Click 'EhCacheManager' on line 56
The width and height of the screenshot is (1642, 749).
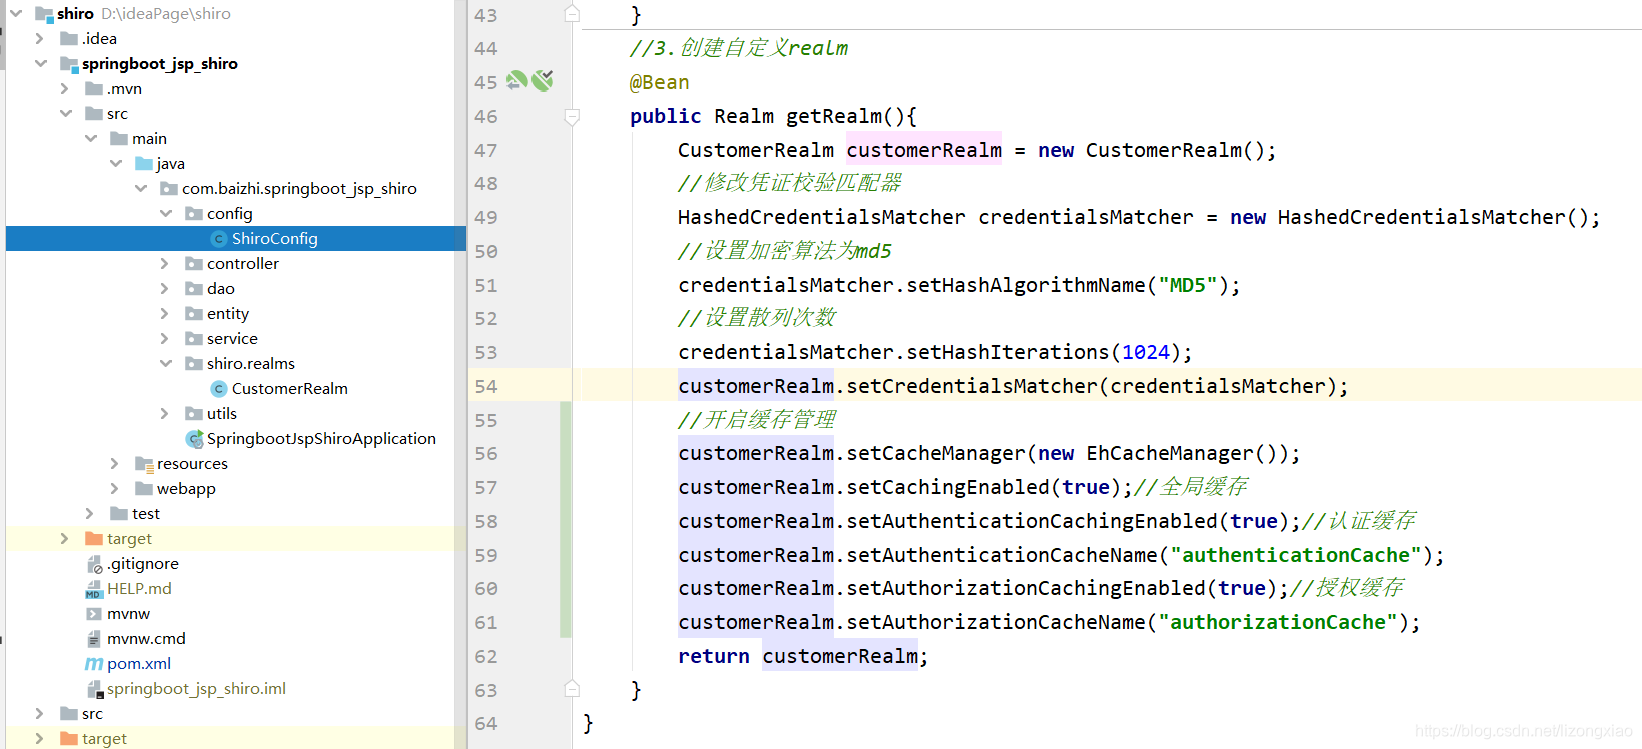click(1170, 454)
